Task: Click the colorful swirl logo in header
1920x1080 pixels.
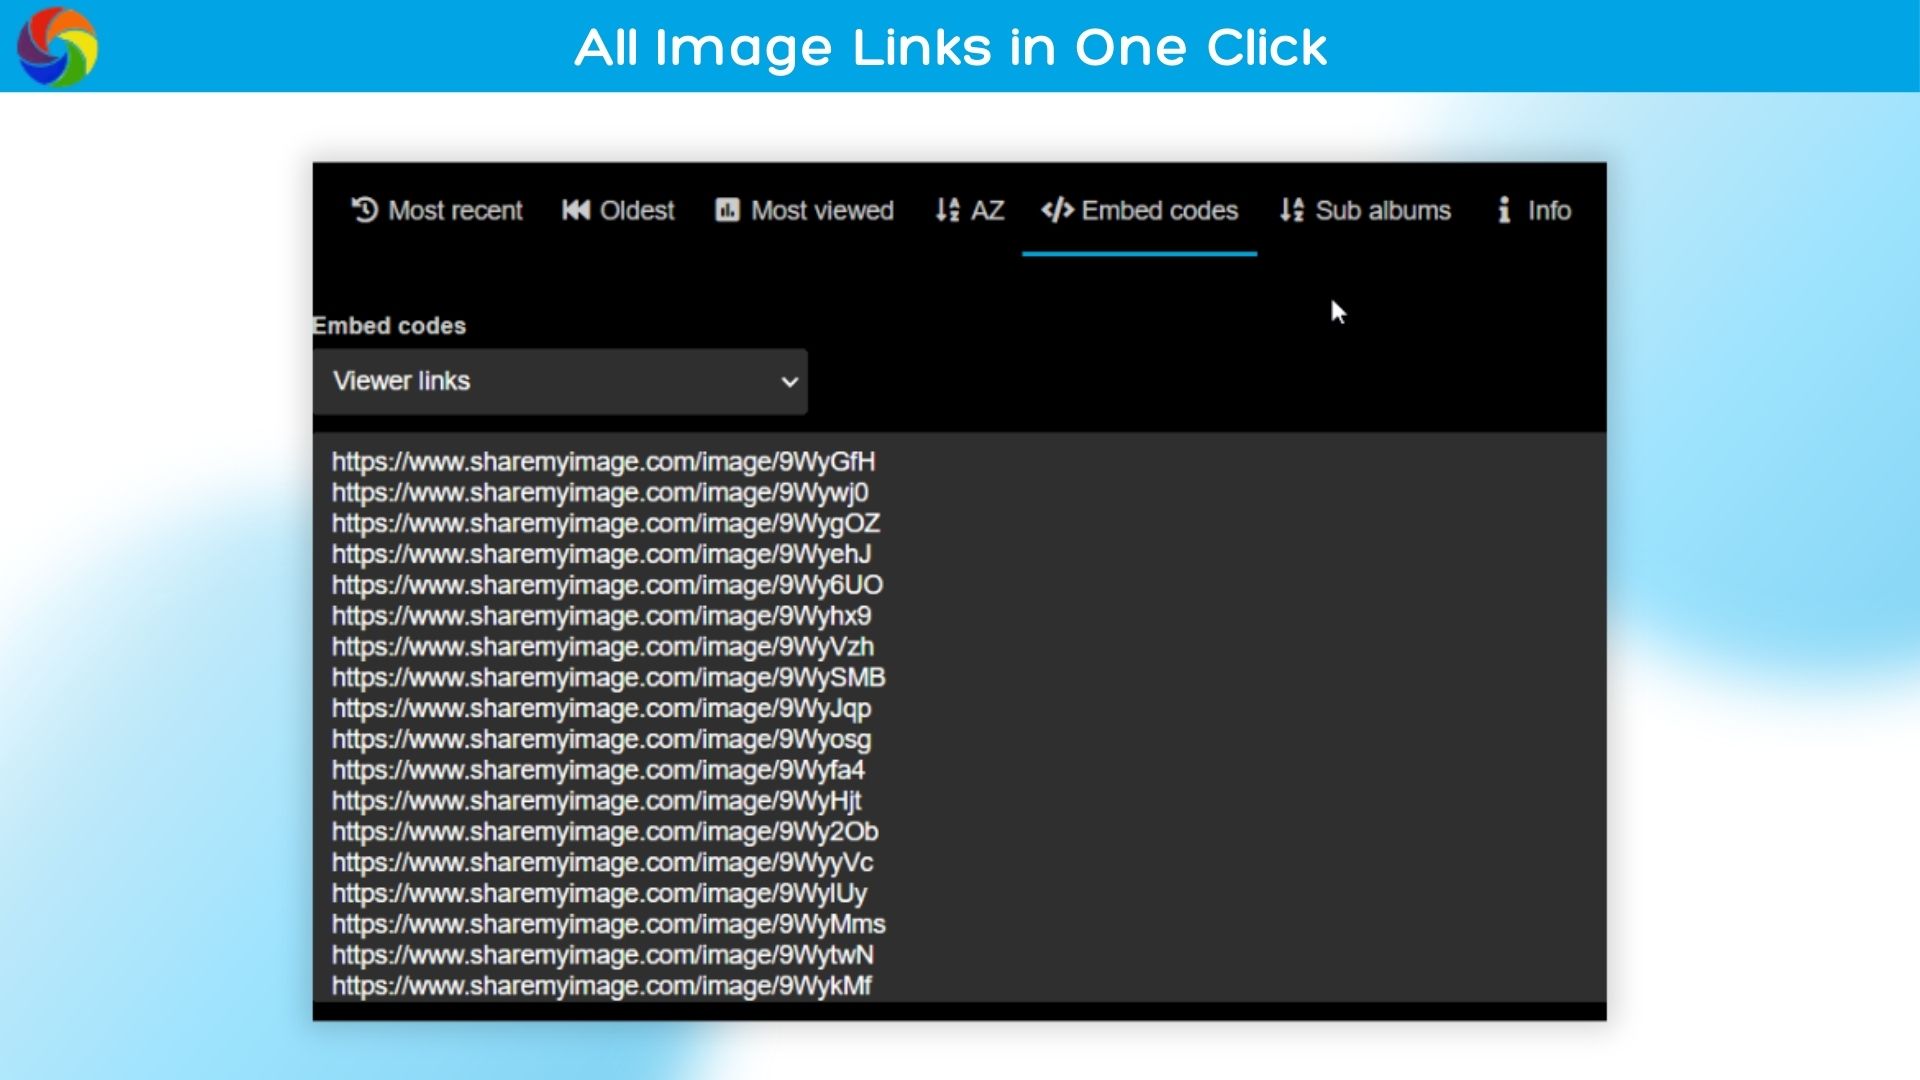Action: point(58,46)
